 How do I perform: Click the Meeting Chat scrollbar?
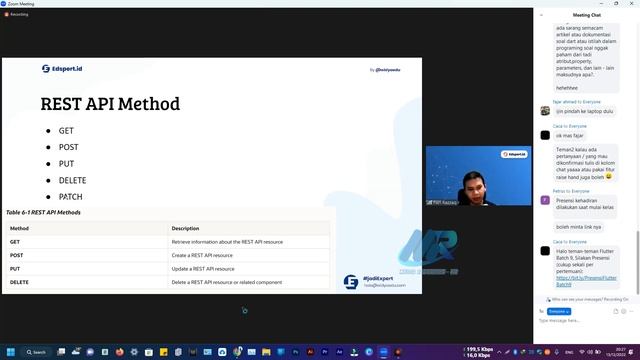pos(638,262)
